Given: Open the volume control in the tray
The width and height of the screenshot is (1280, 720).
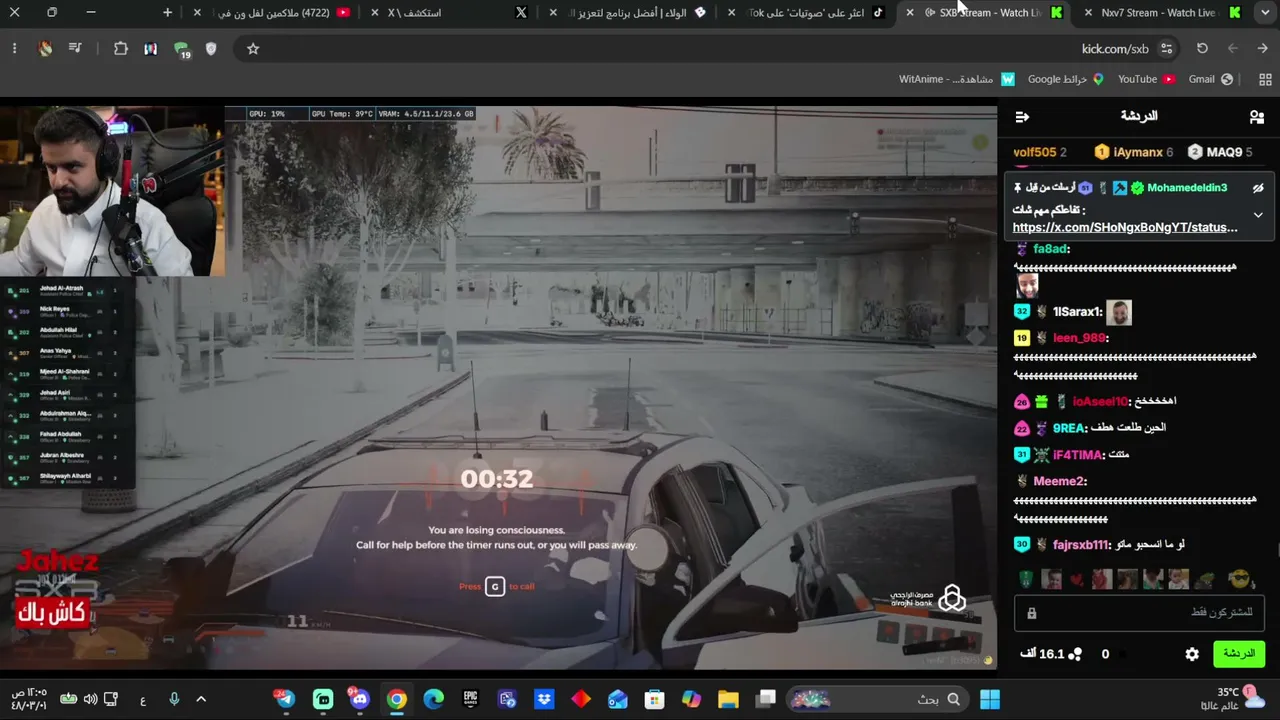Looking at the screenshot, I should coord(90,700).
